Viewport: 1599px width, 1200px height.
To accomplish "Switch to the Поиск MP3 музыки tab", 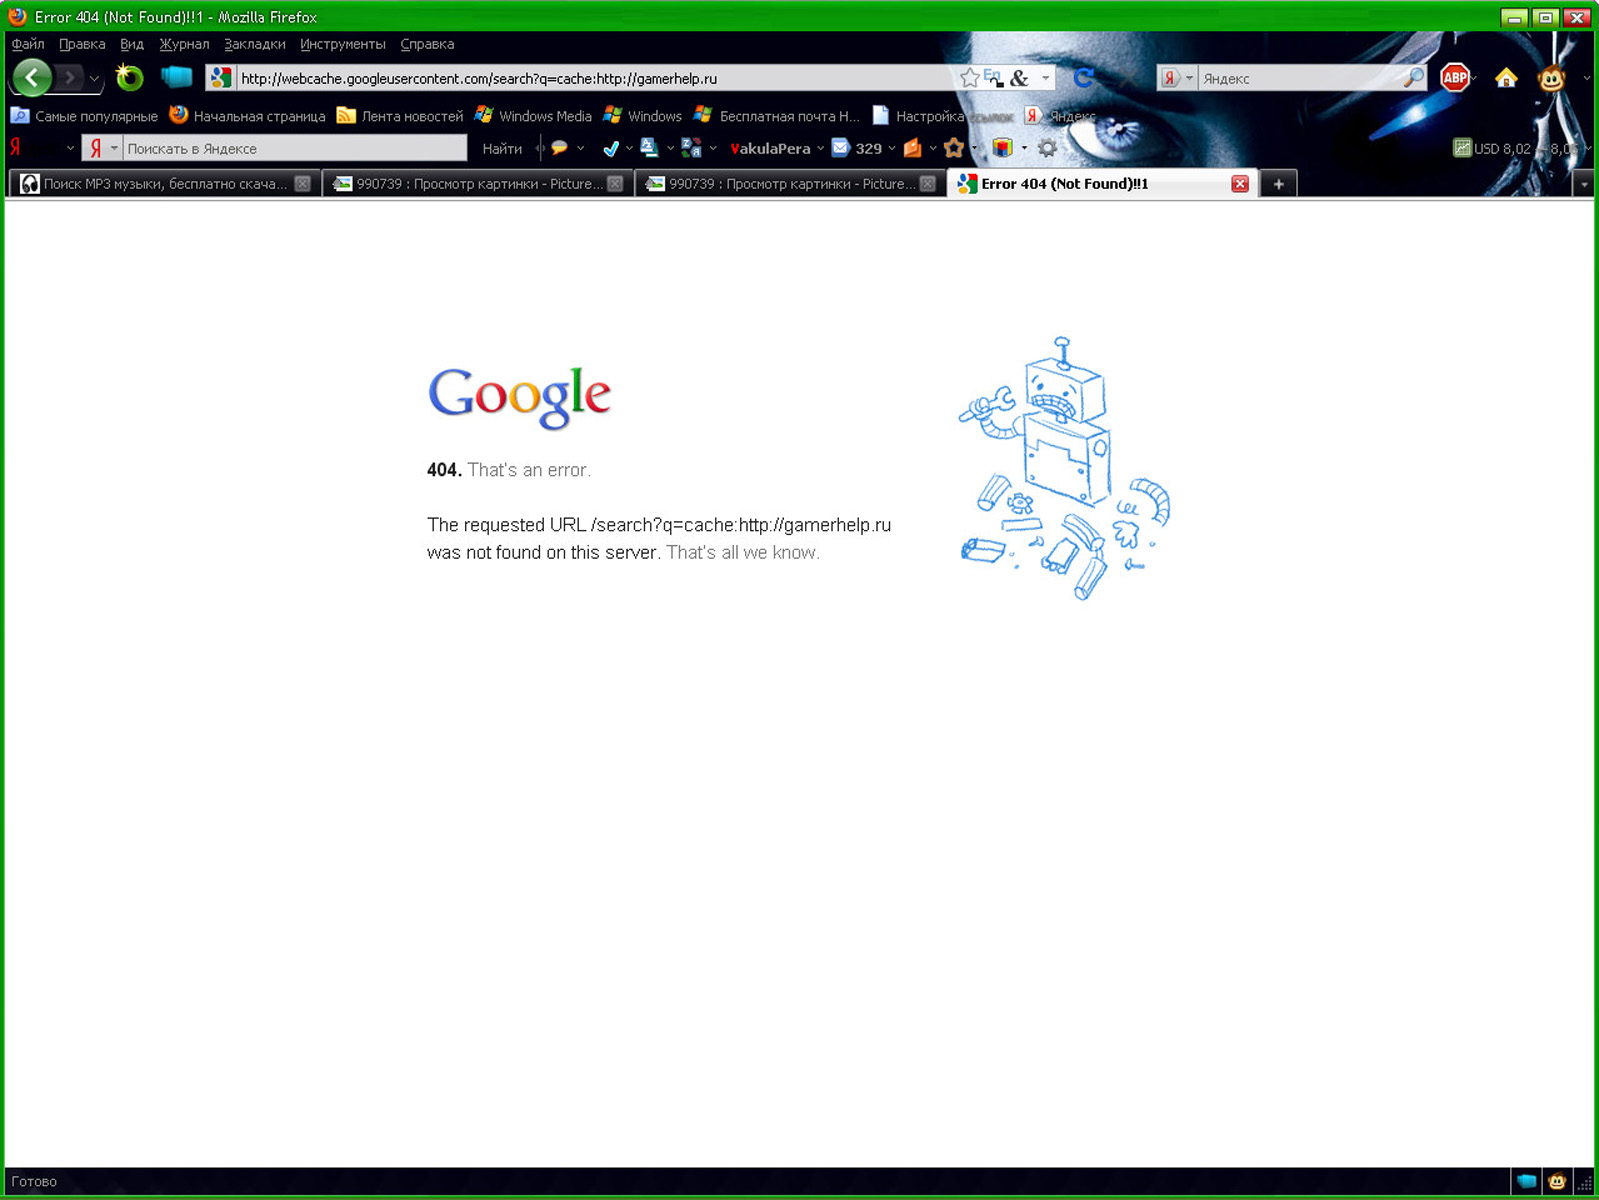I will click(165, 183).
